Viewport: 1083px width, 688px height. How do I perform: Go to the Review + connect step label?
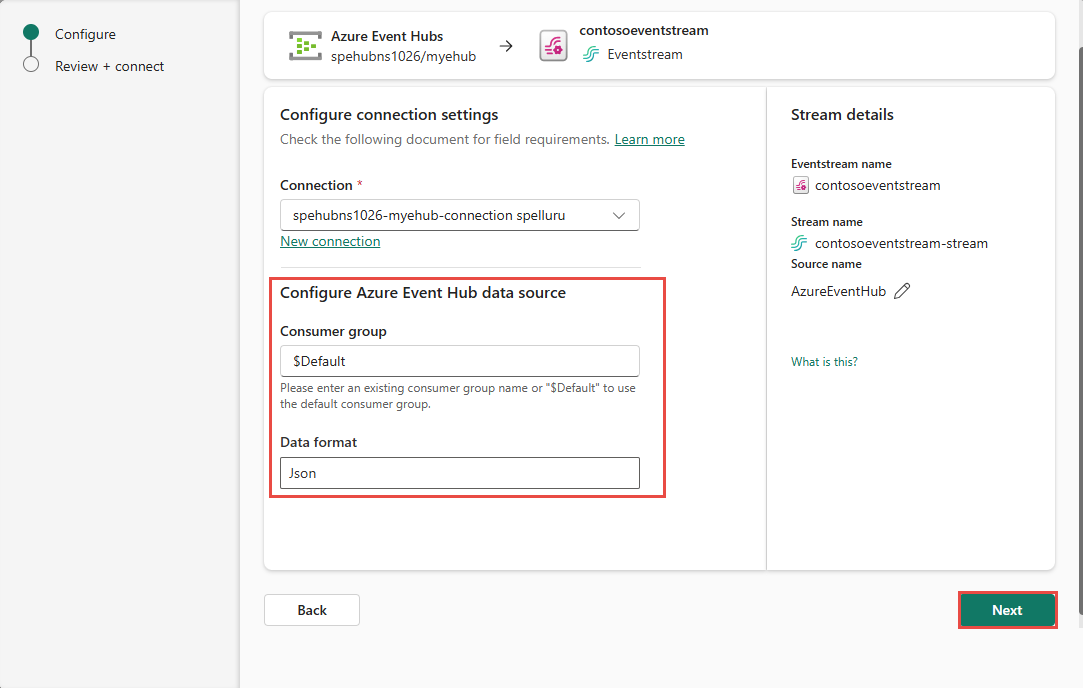click(x=110, y=66)
